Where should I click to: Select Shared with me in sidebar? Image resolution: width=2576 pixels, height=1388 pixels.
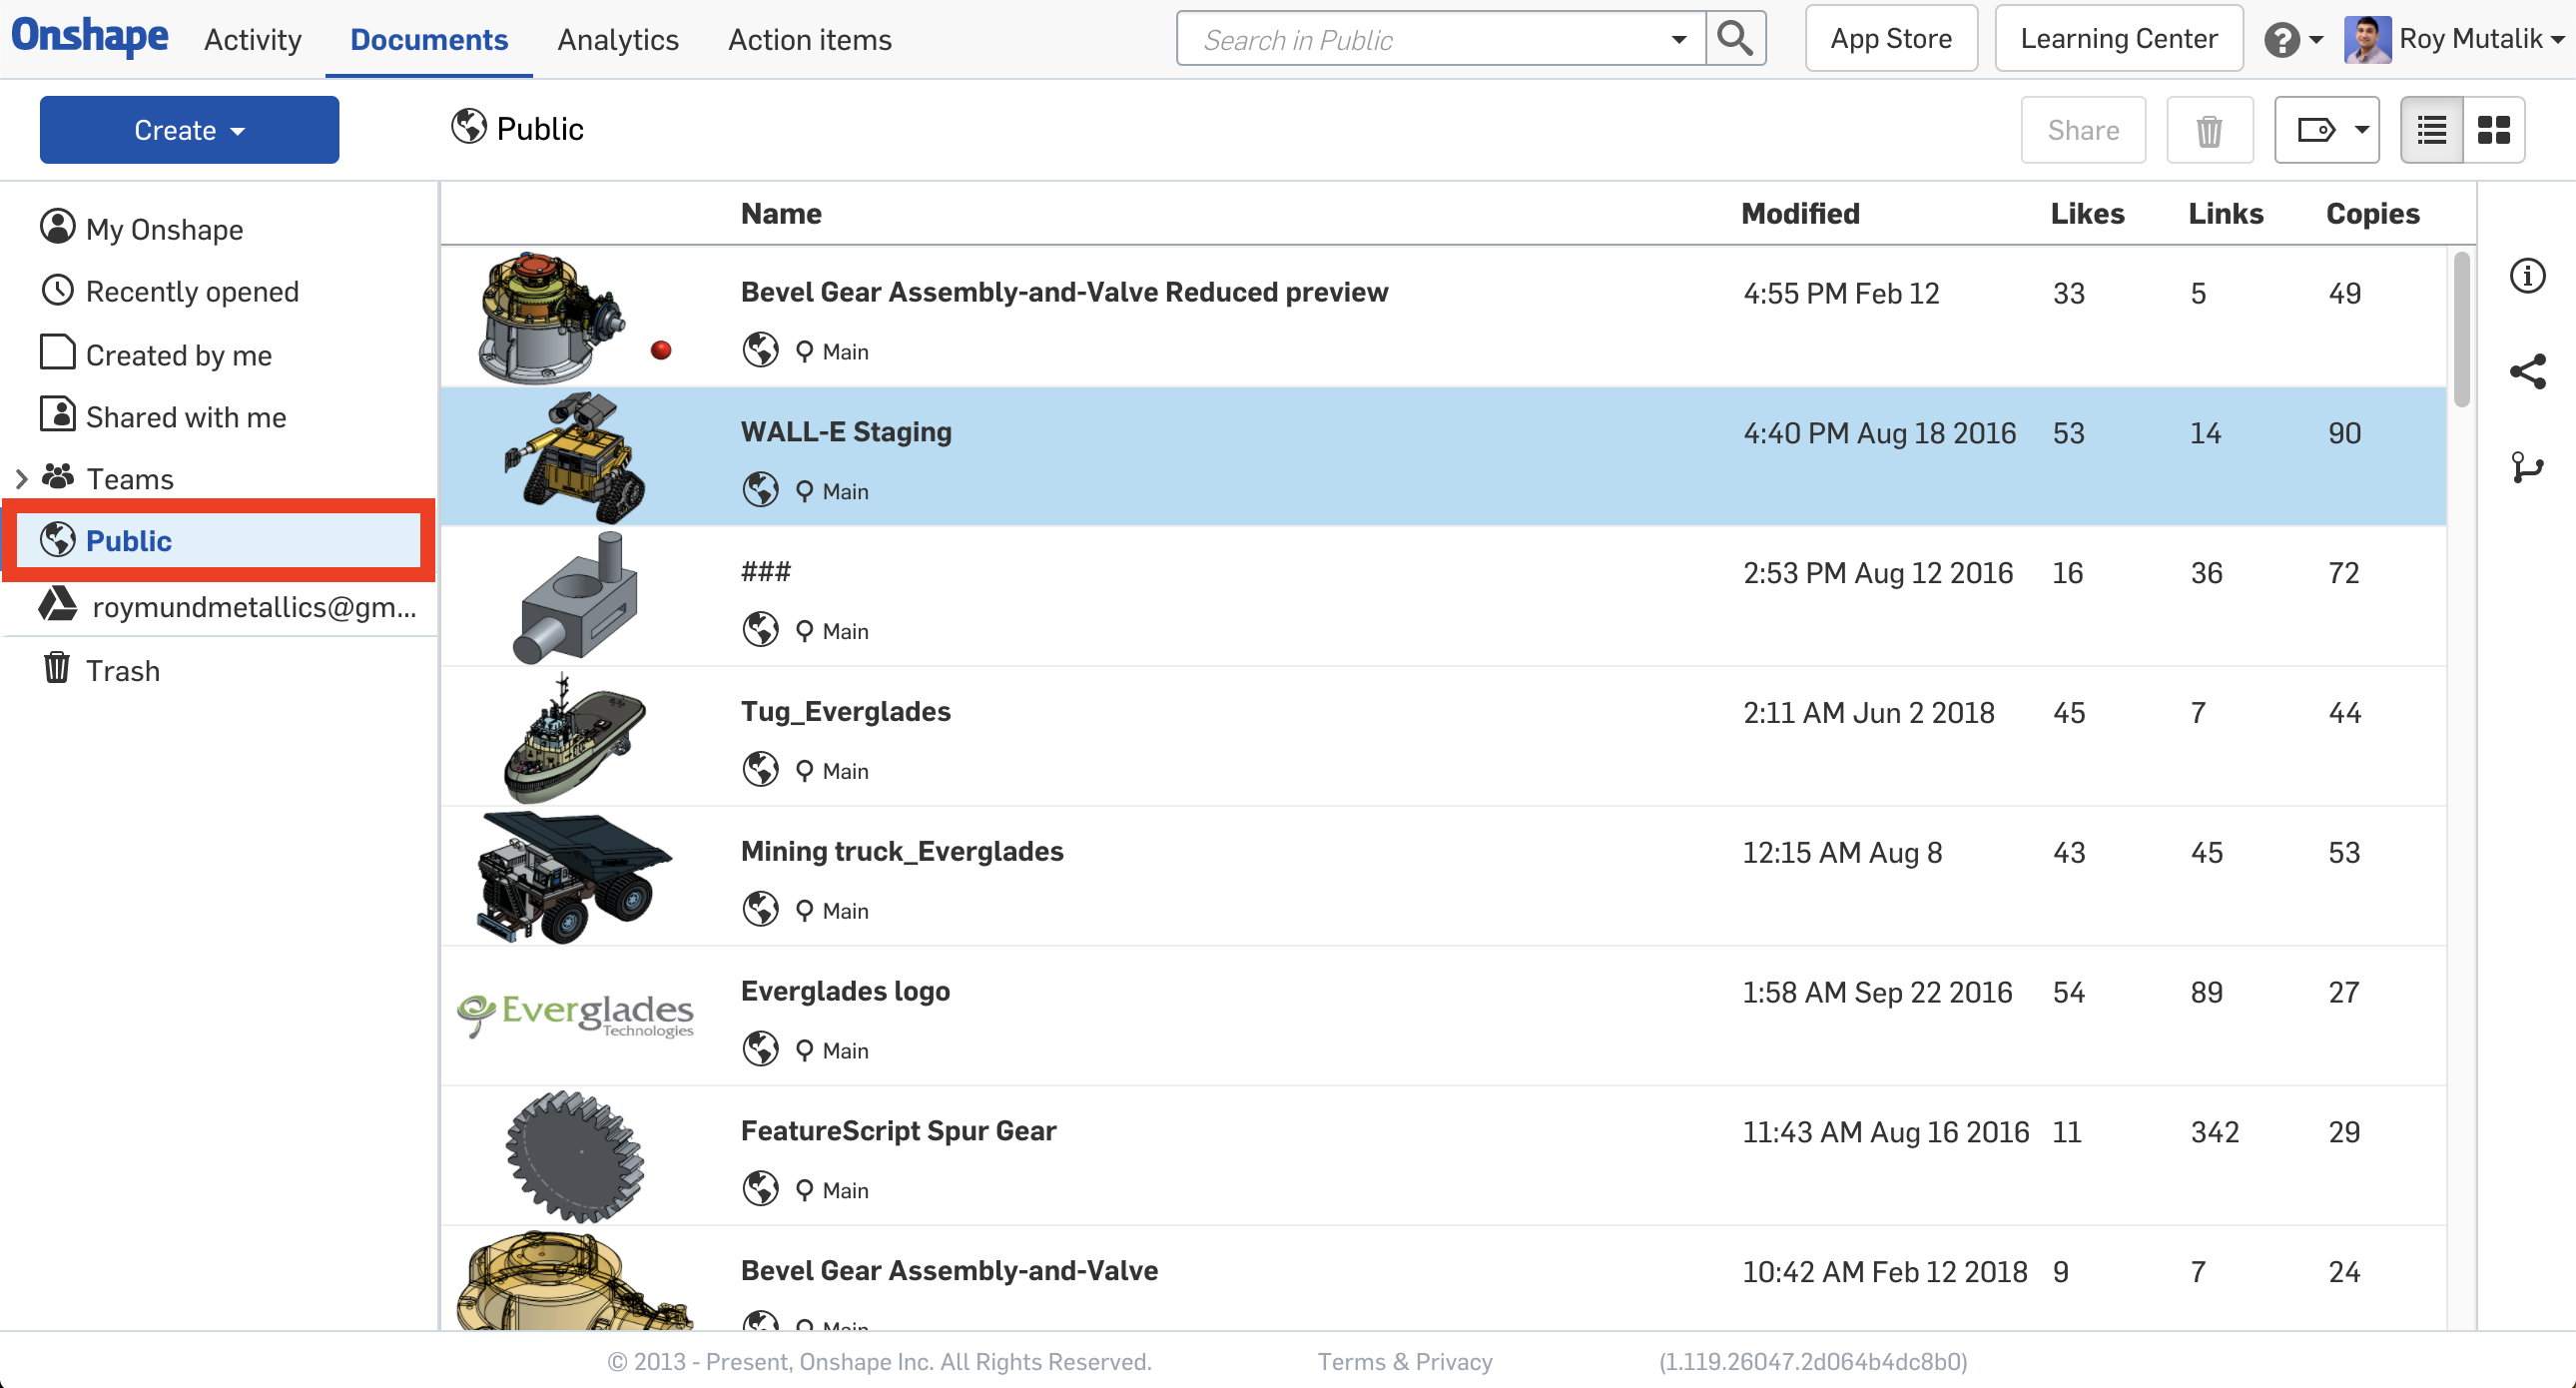click(186, 418)
